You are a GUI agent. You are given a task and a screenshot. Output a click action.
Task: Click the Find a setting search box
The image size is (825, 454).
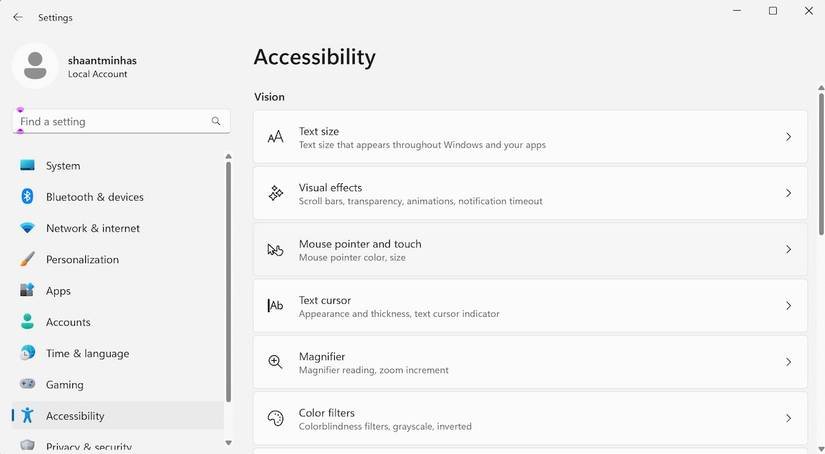[x=112, y=121]
